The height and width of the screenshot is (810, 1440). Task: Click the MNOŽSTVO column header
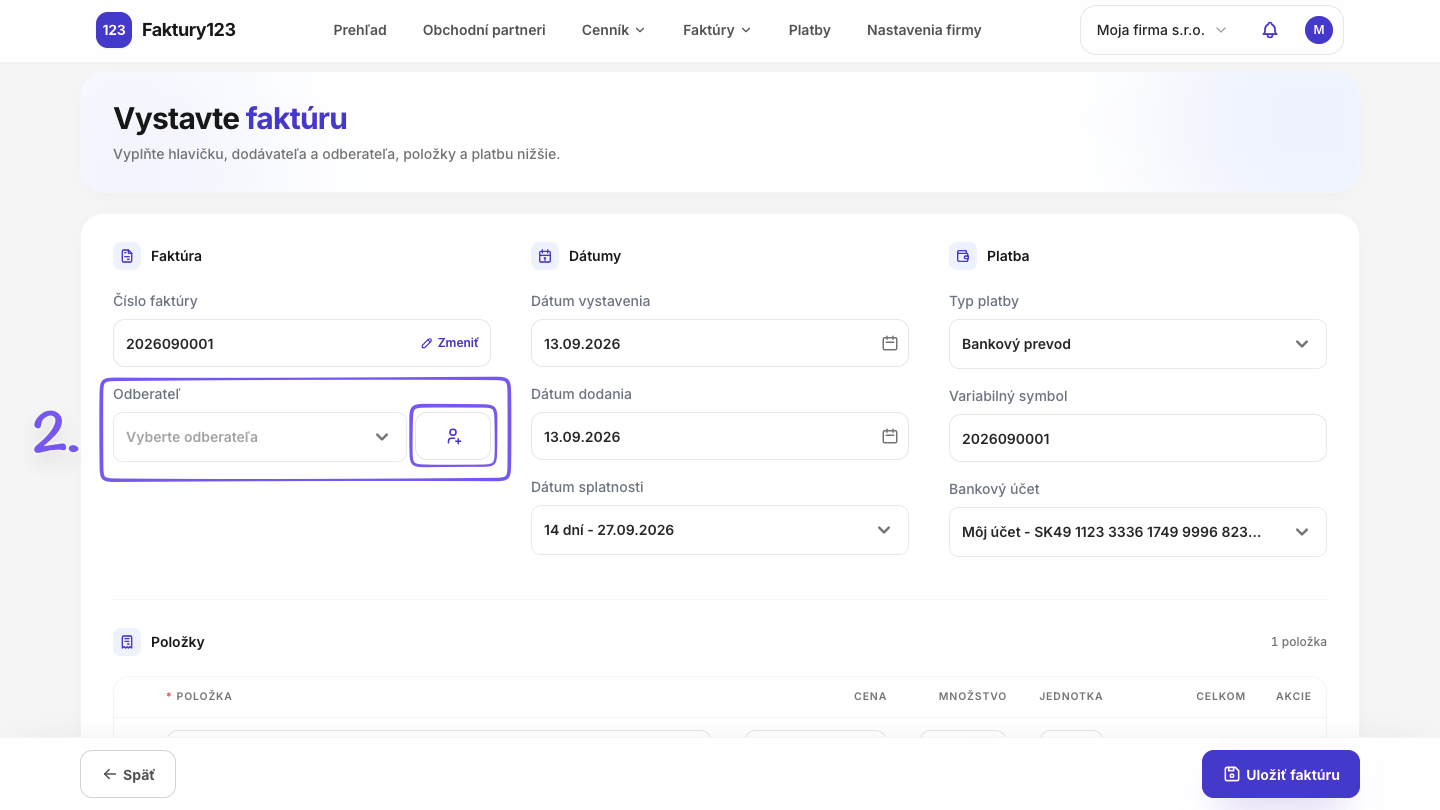pos(973,696)
